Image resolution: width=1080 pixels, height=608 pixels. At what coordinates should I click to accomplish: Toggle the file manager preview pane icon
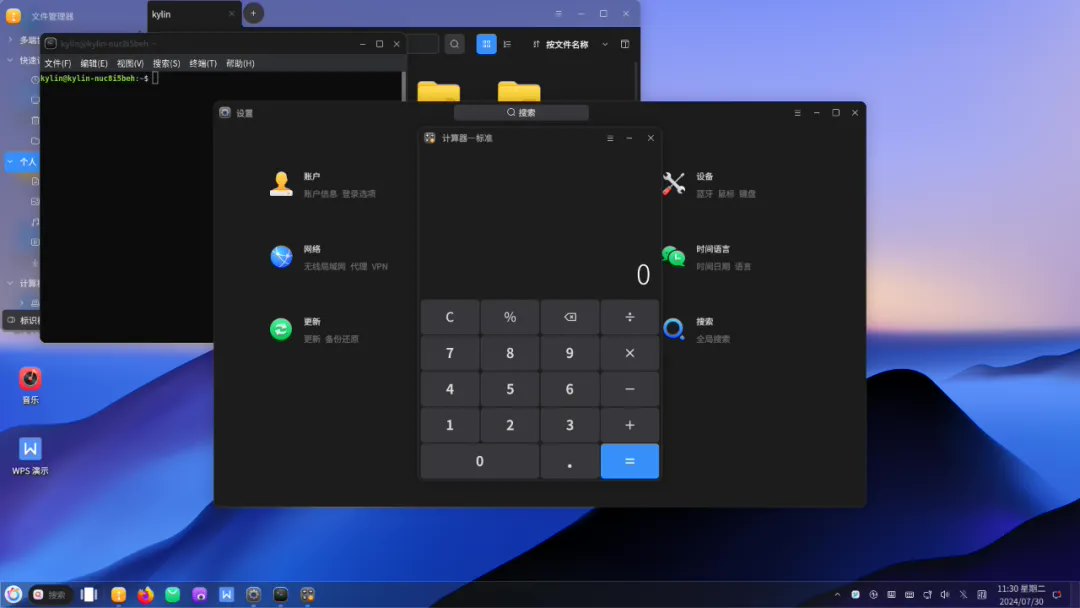(x=625, y=44)
